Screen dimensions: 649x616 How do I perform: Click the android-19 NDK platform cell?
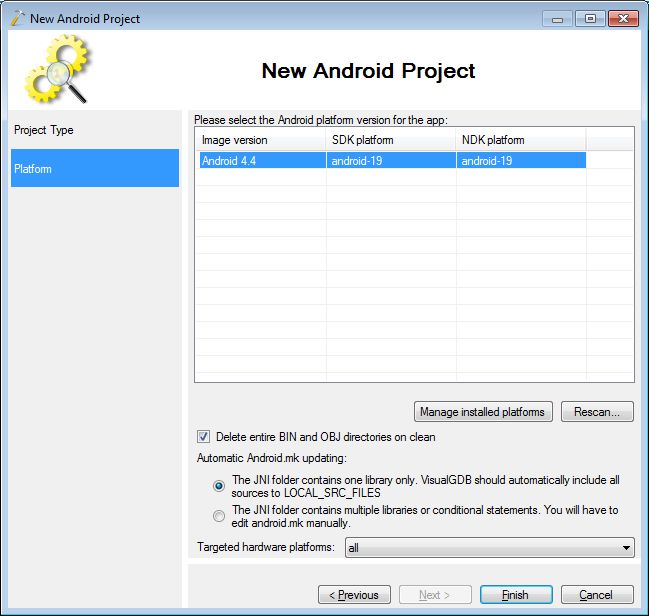(521, 161)
